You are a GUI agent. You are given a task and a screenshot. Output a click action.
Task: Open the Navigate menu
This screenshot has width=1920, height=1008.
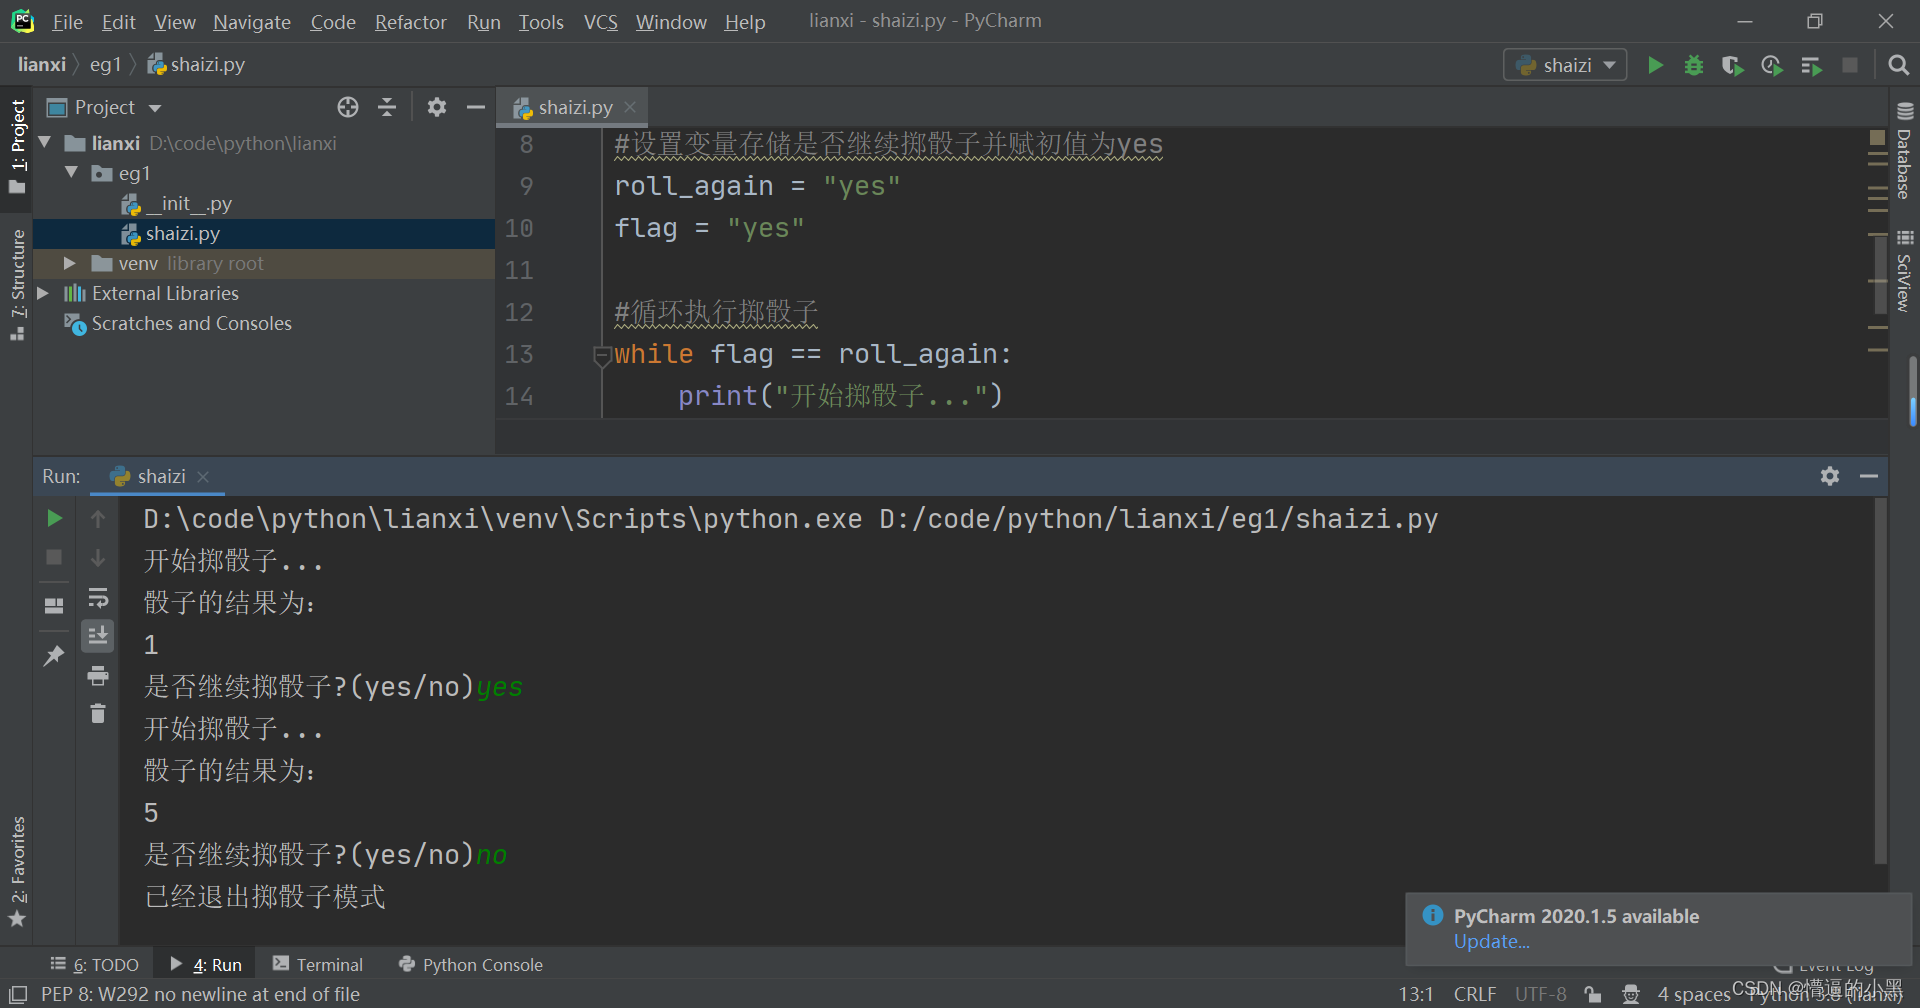click(252, 21)
